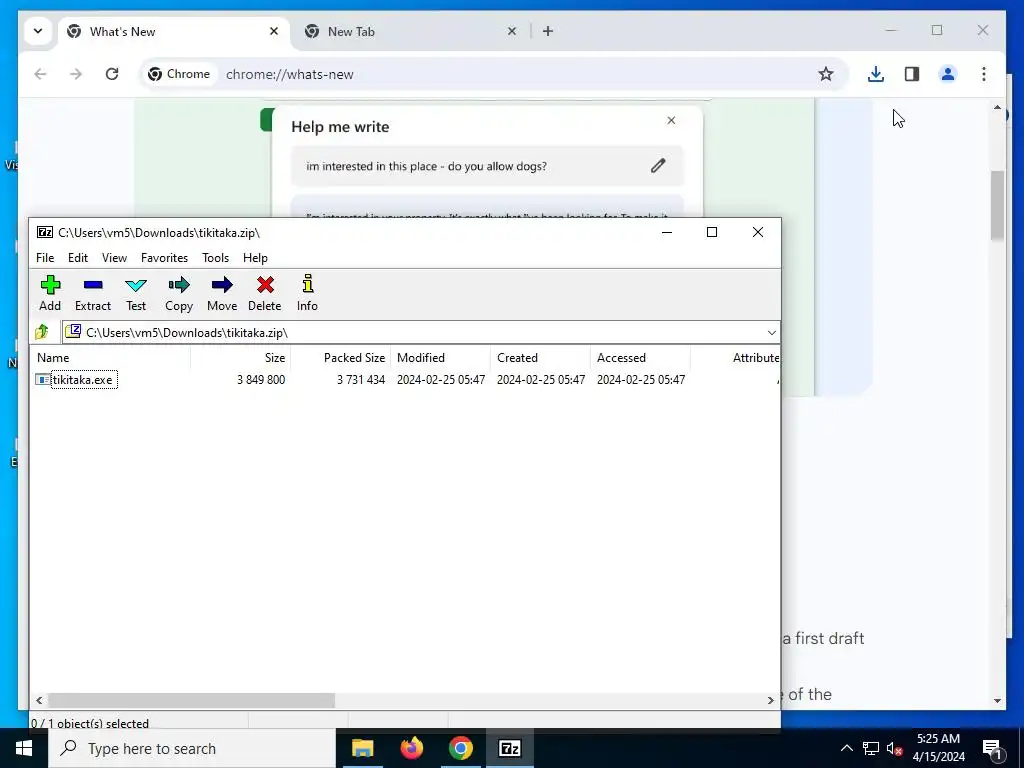Open the Info toolbar icon
The image size is (1024, 768).
pyautogui.click(x=307, y=293)
